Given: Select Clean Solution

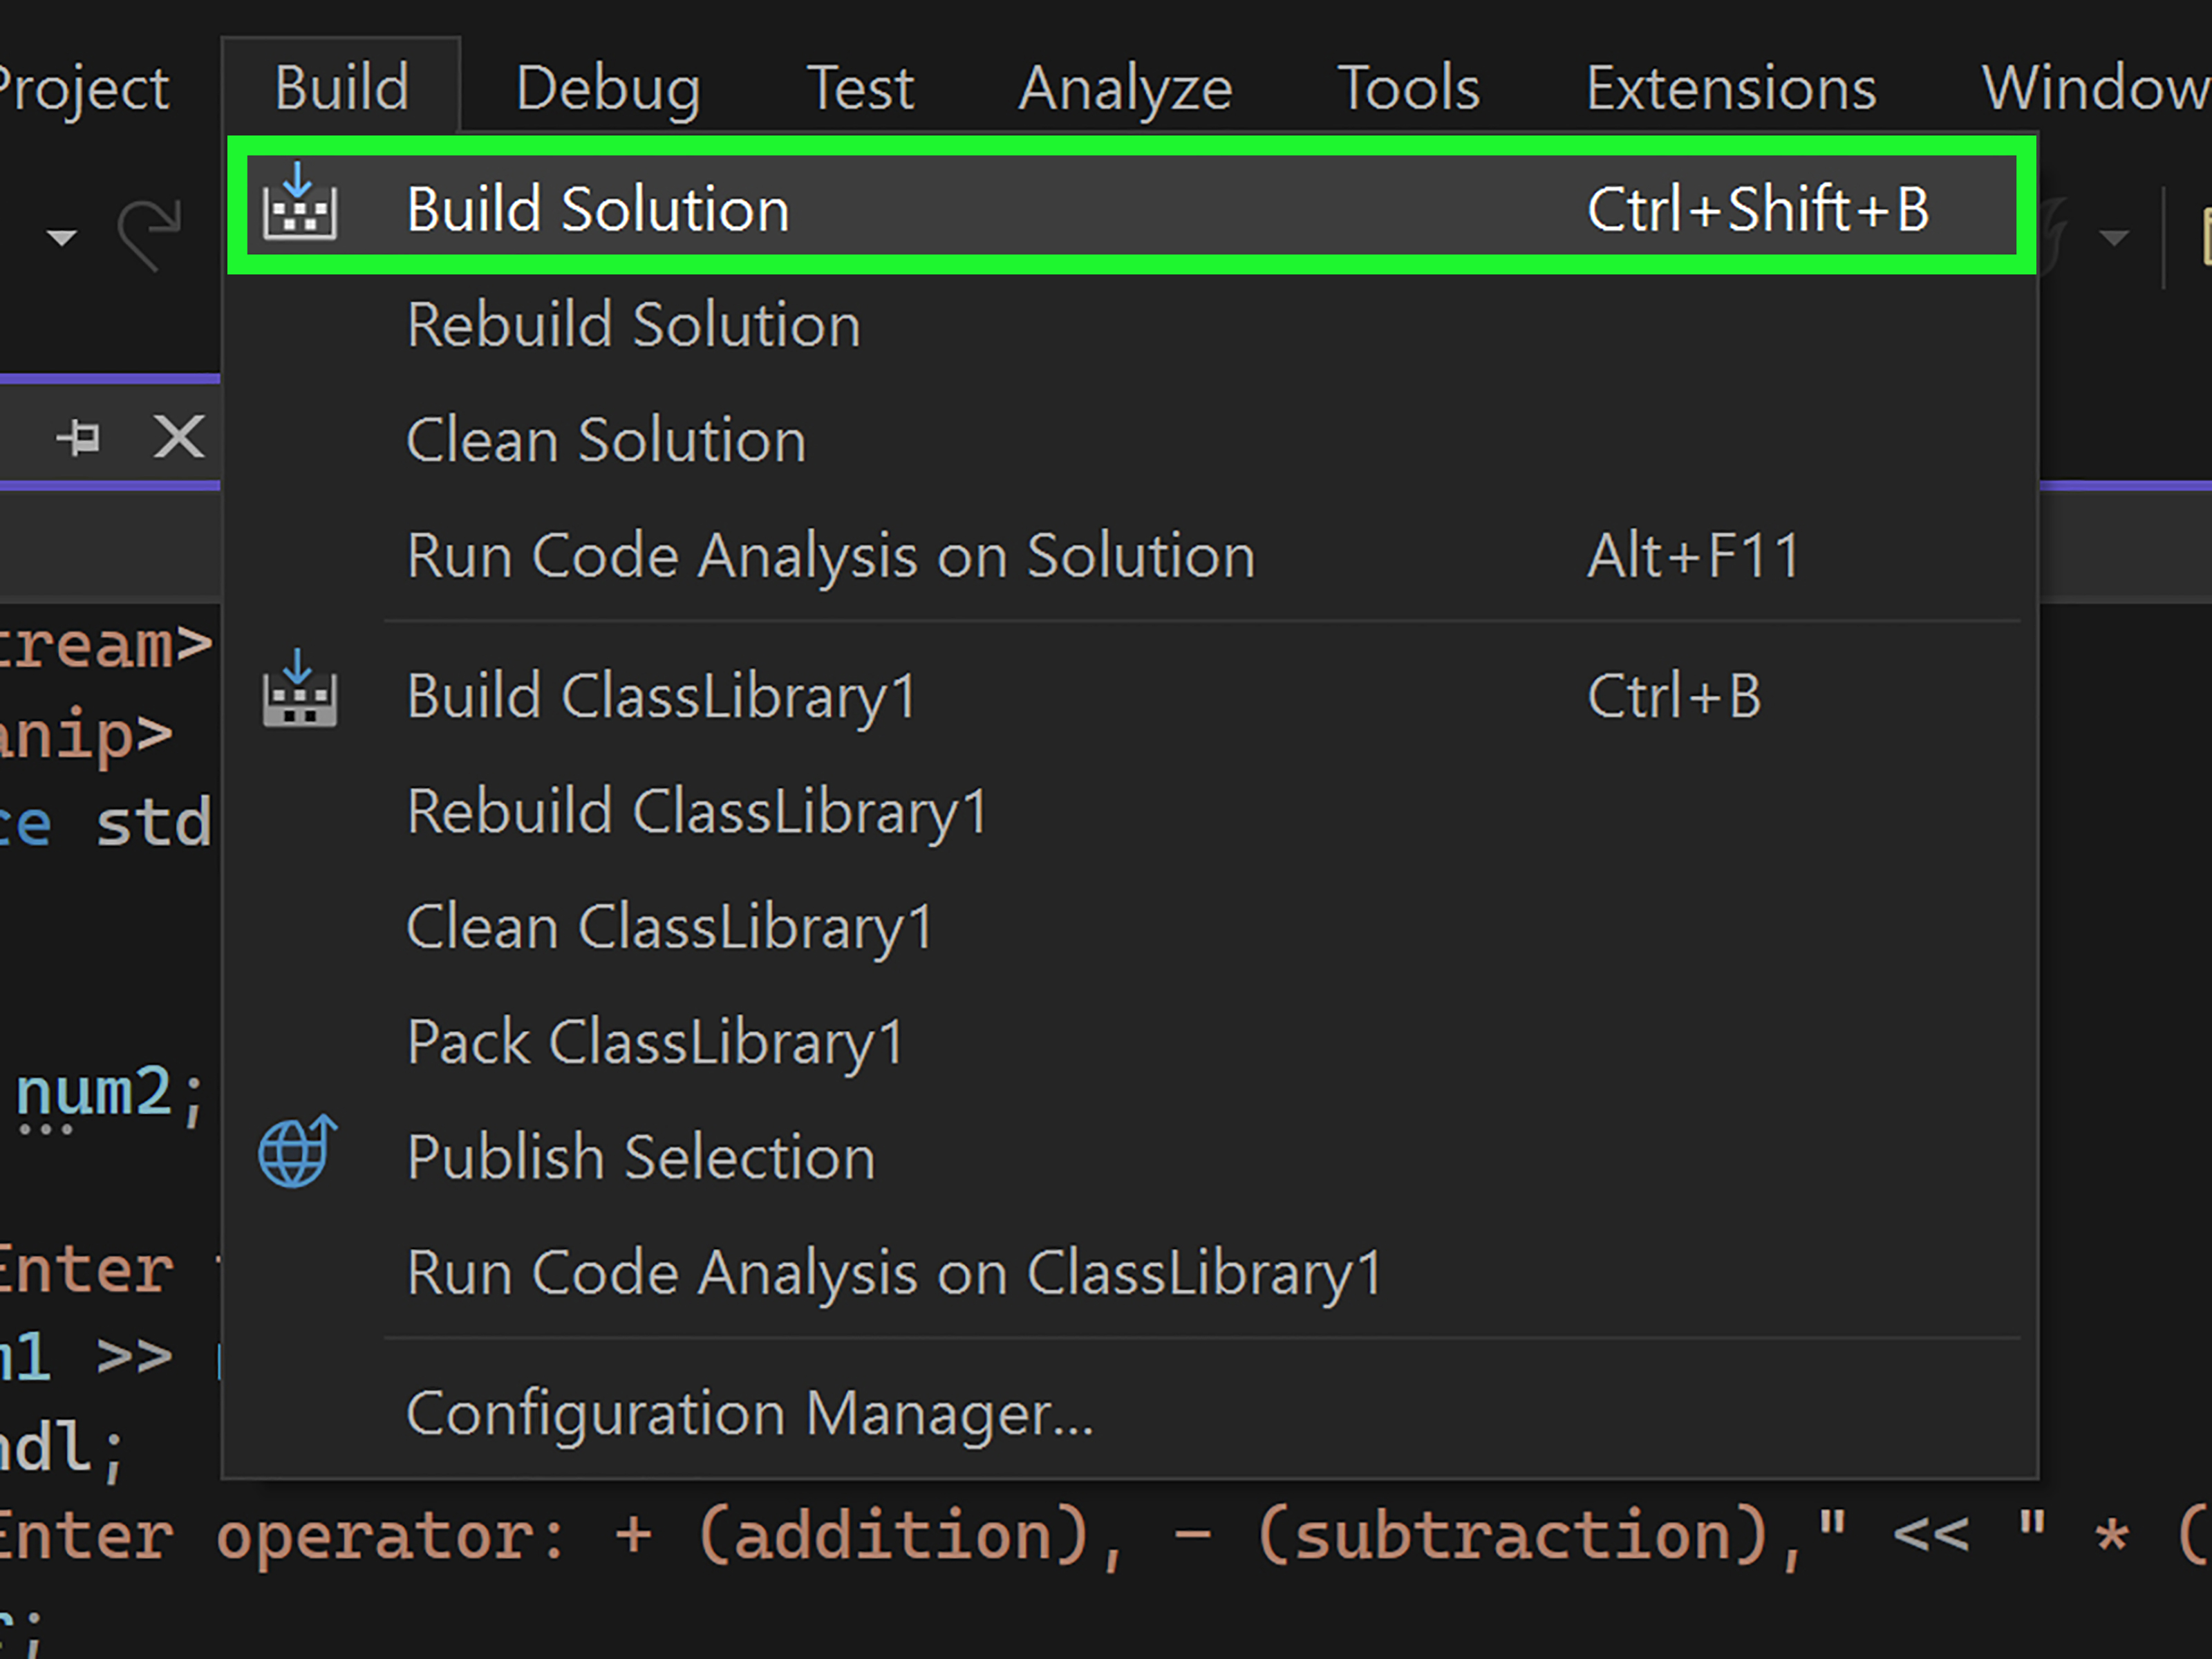Looking at the screenshot, I should (x=605, y=439).
